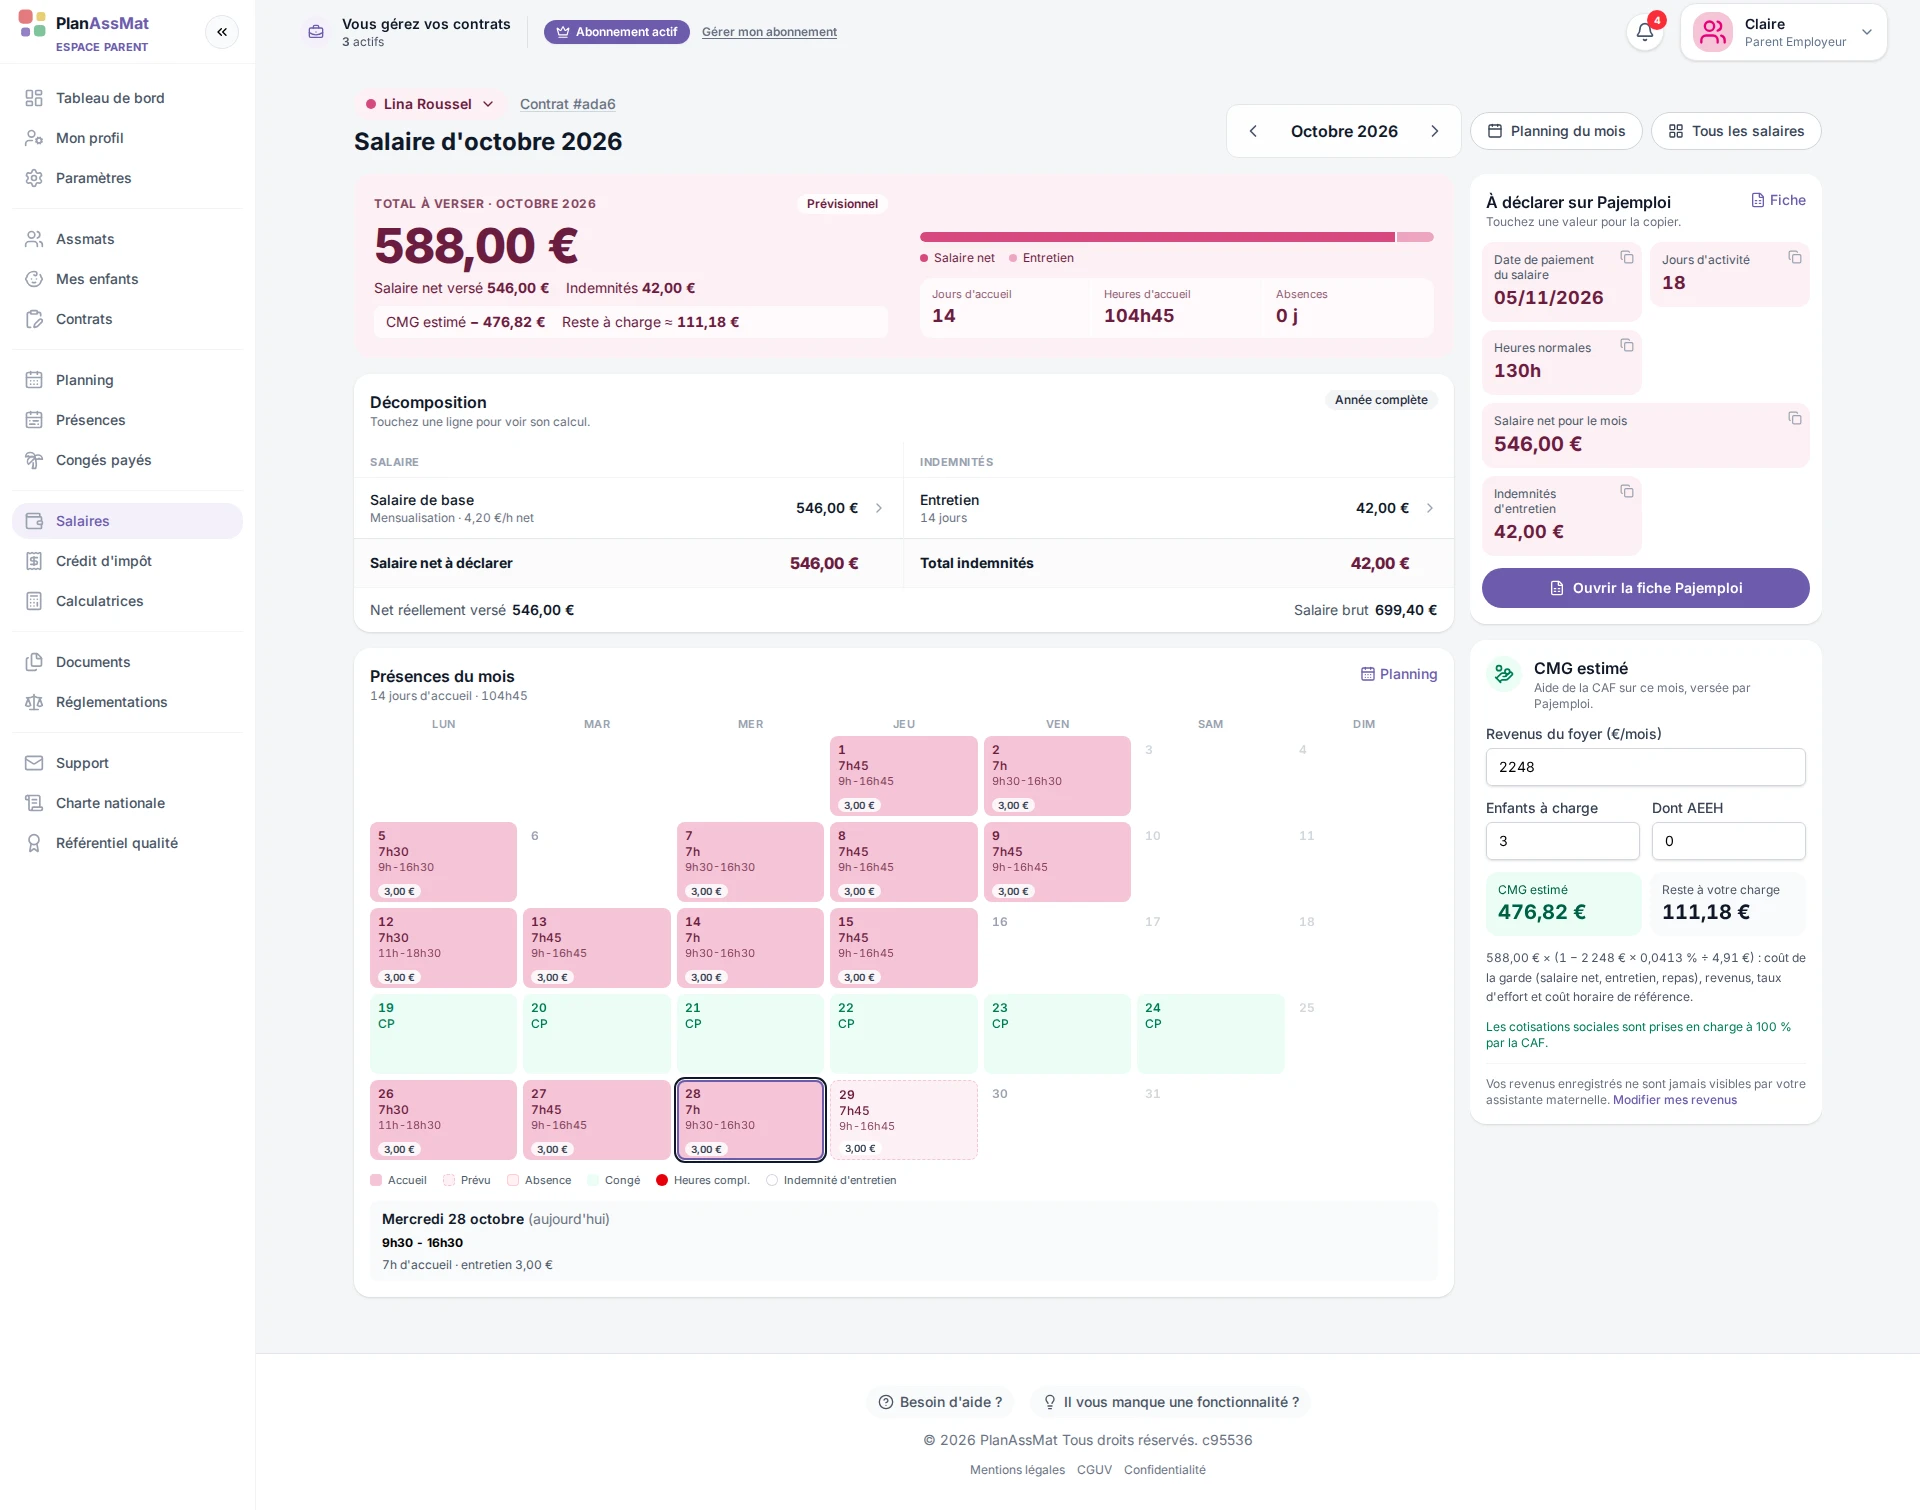This screenshot has width=1920, height=1510.
Task: Collapse the sidebar with the double-chevron icon
Action: pos(222,32)
